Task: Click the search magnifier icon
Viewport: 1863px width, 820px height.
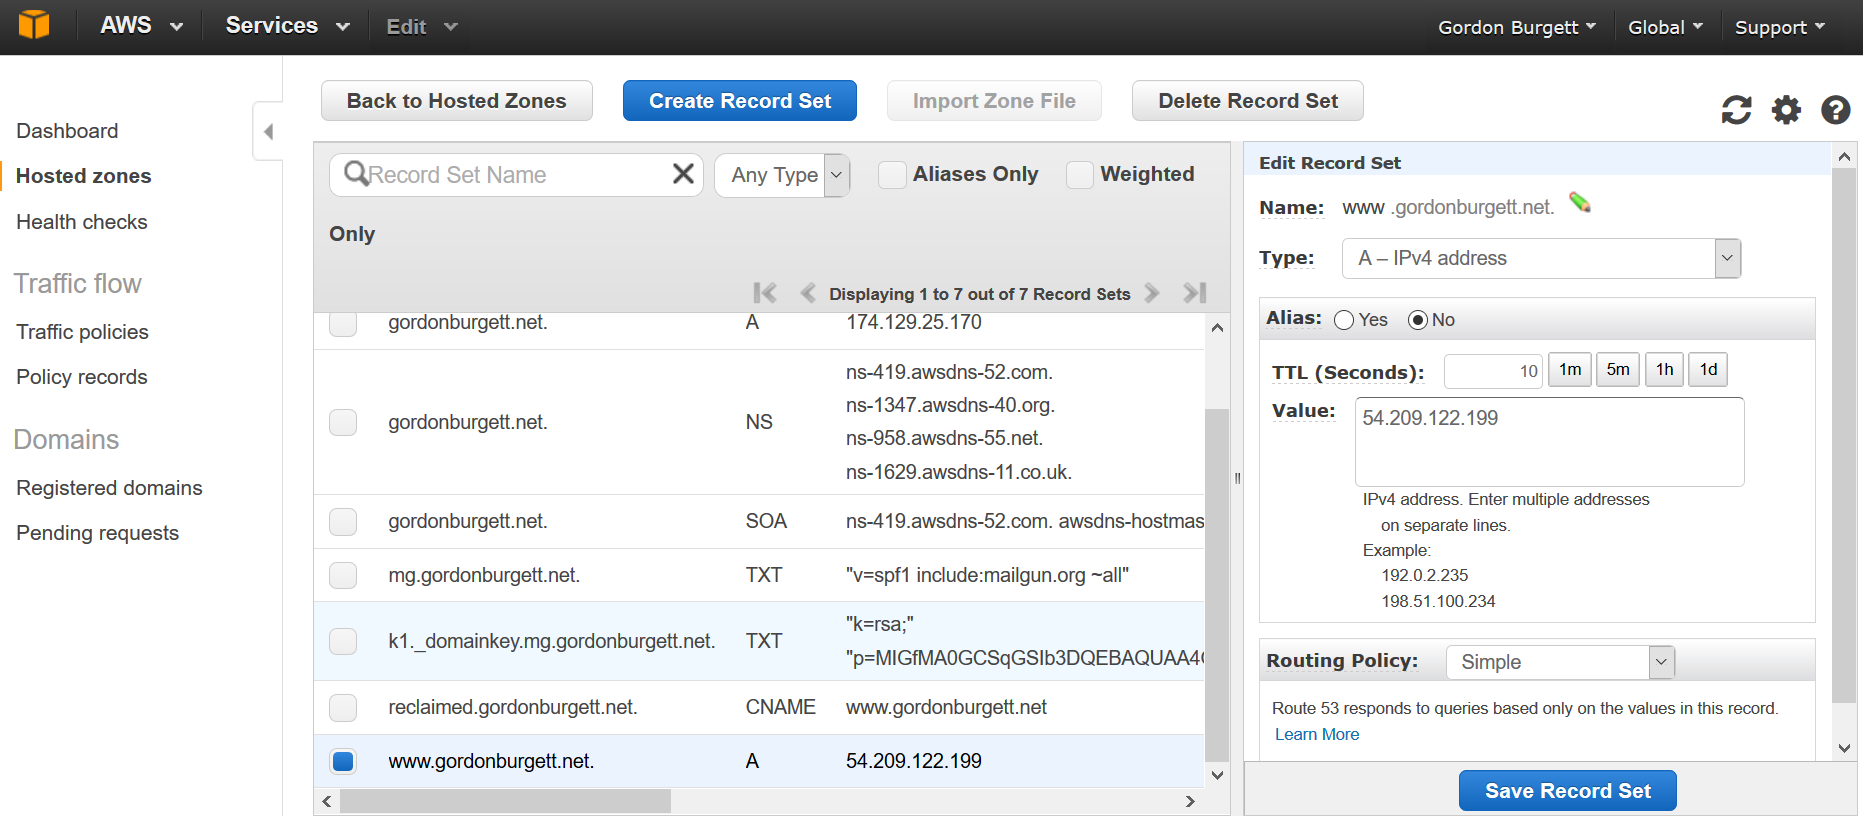Action: (356, 174)
